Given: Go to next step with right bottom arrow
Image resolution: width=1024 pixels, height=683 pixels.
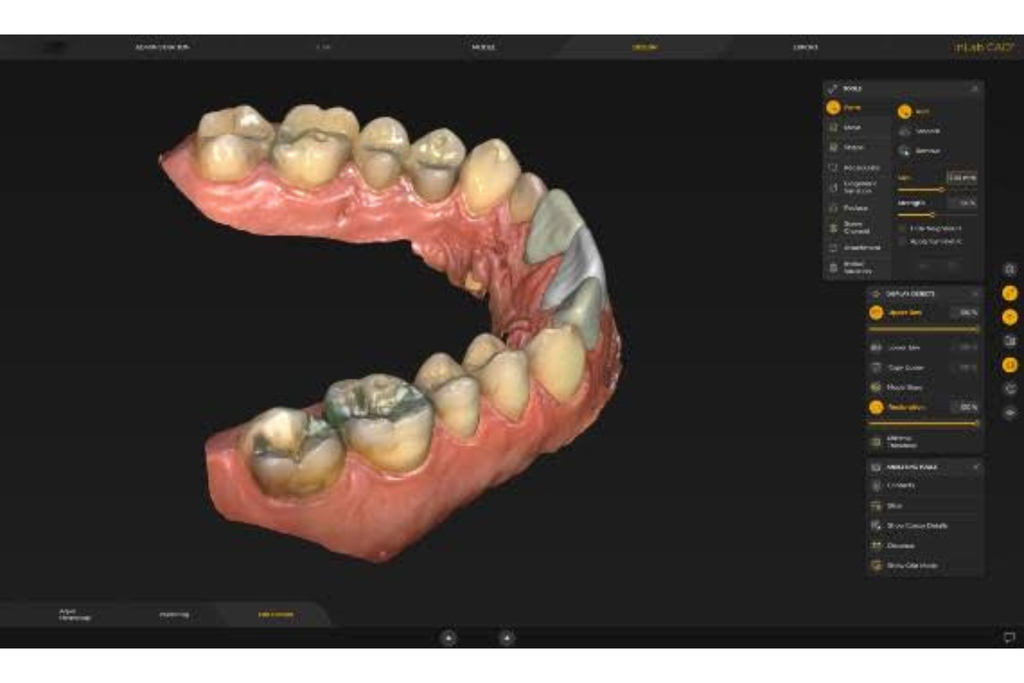Looking at the screenshot, I should (x=507, y=637).
